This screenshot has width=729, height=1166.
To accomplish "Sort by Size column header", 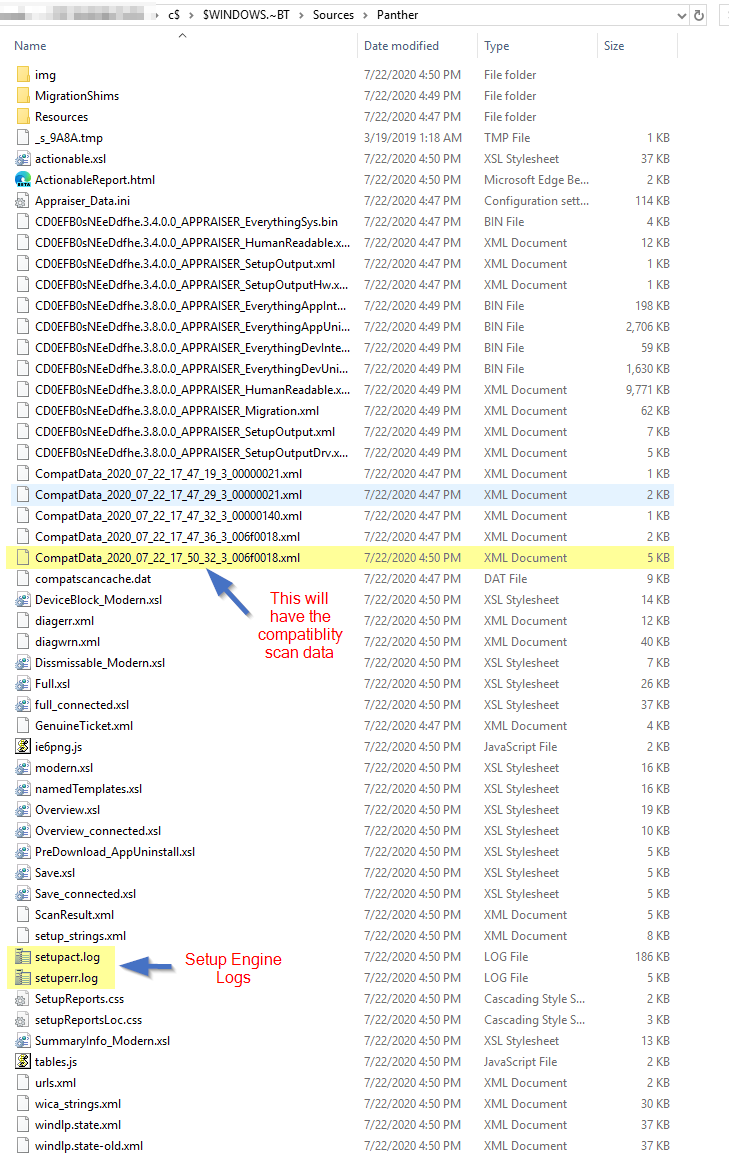I will click(x=614, y=46).
